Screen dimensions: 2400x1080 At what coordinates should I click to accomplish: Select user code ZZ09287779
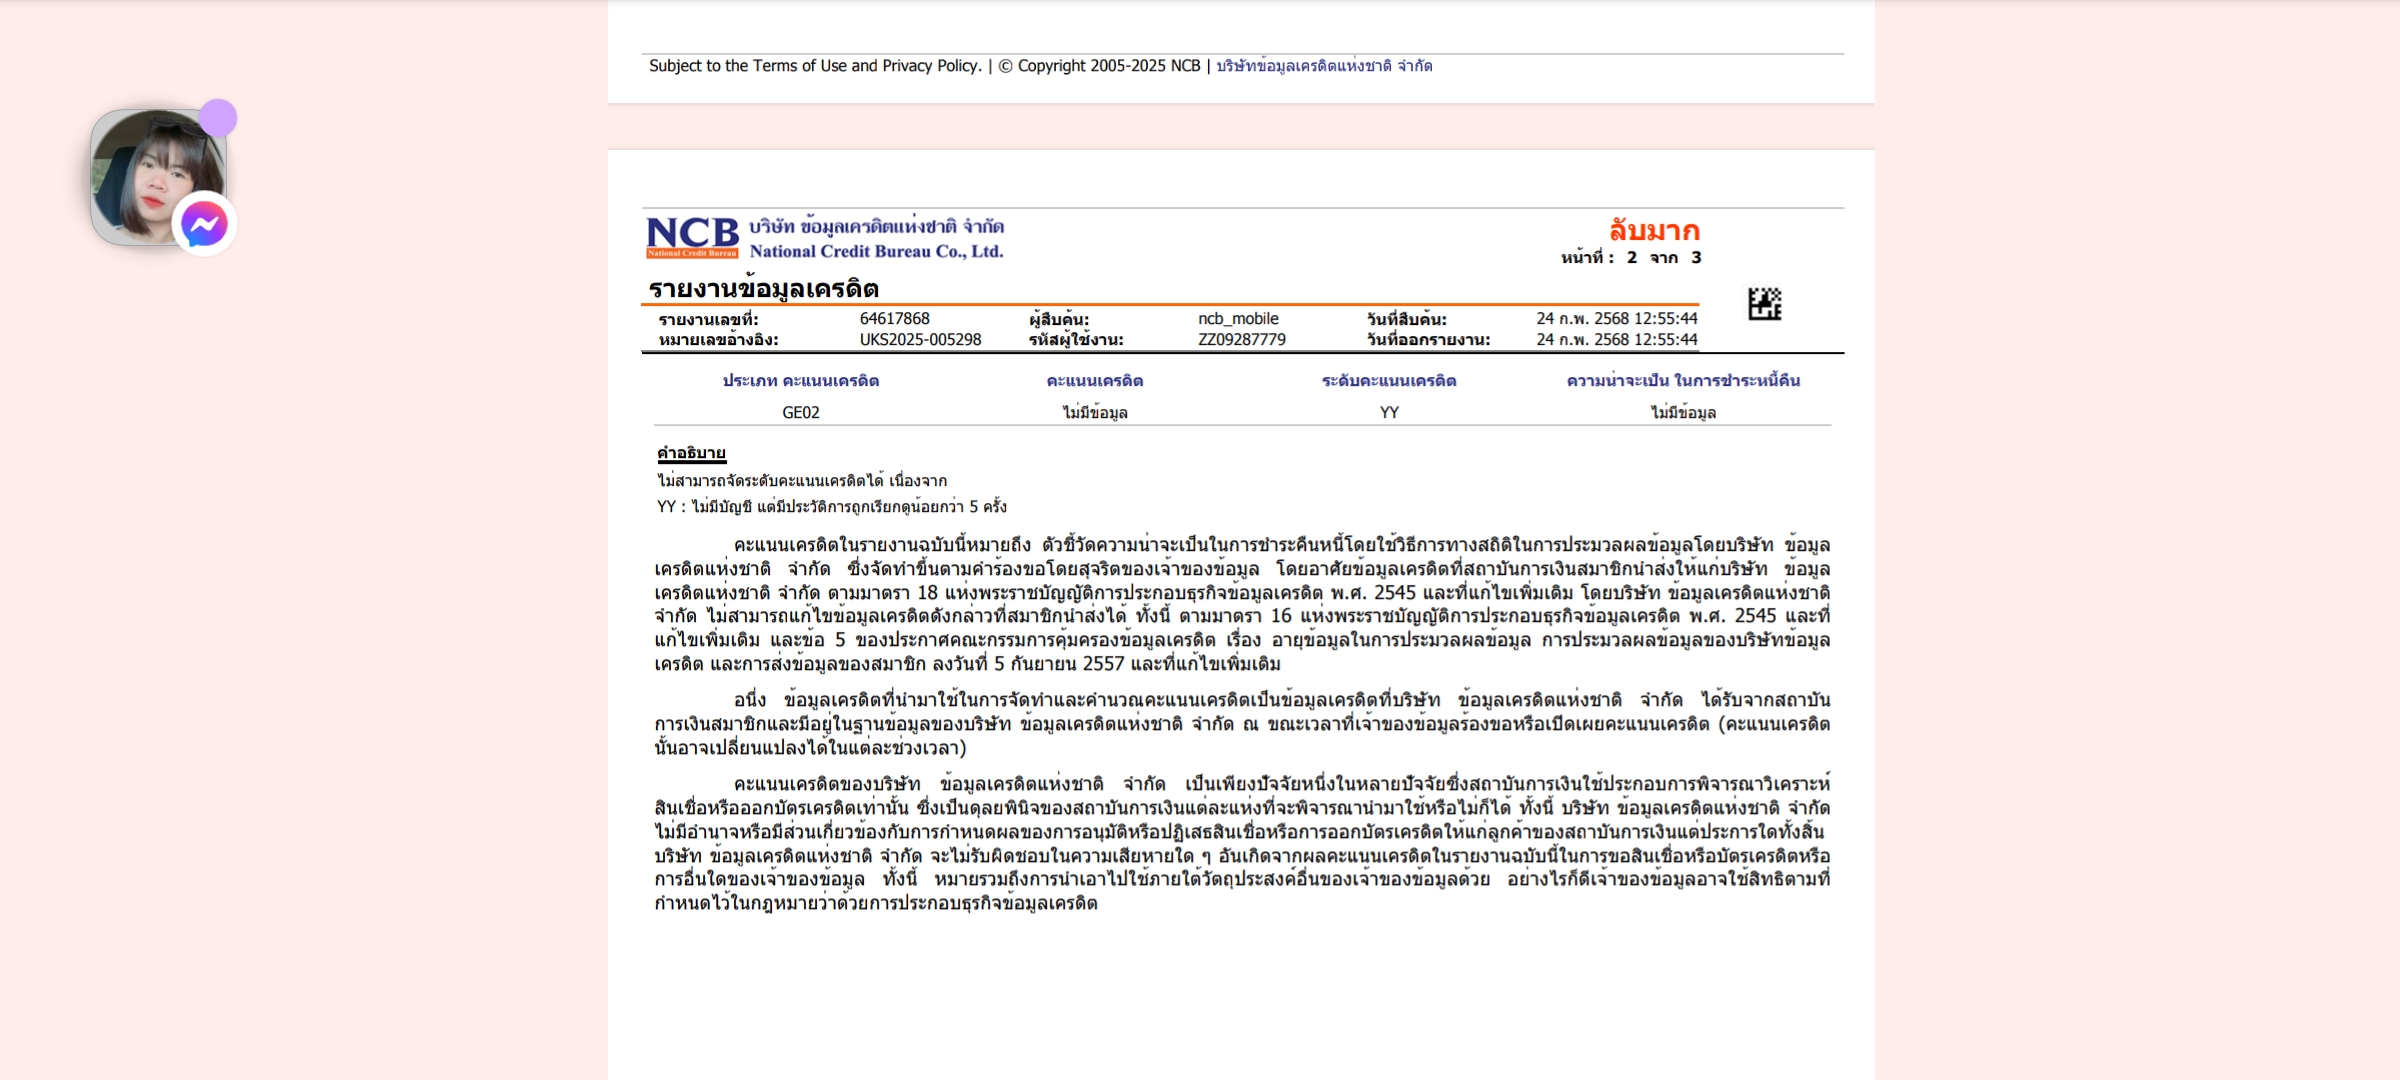(x=1242, y=340)
